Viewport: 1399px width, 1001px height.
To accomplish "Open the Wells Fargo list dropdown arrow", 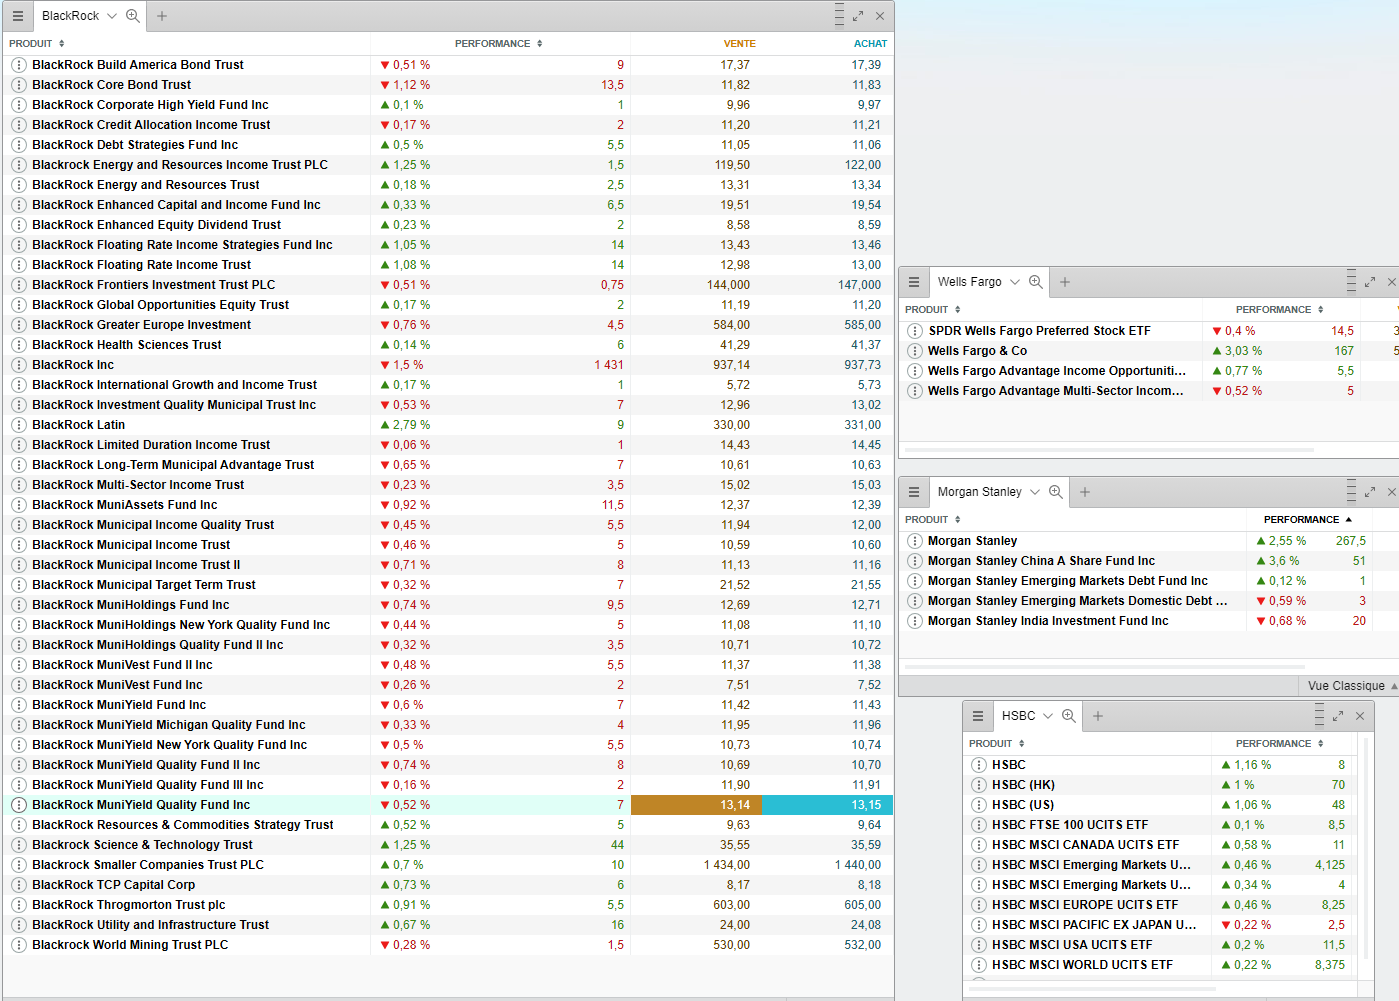I will [x=1015, y=282].
